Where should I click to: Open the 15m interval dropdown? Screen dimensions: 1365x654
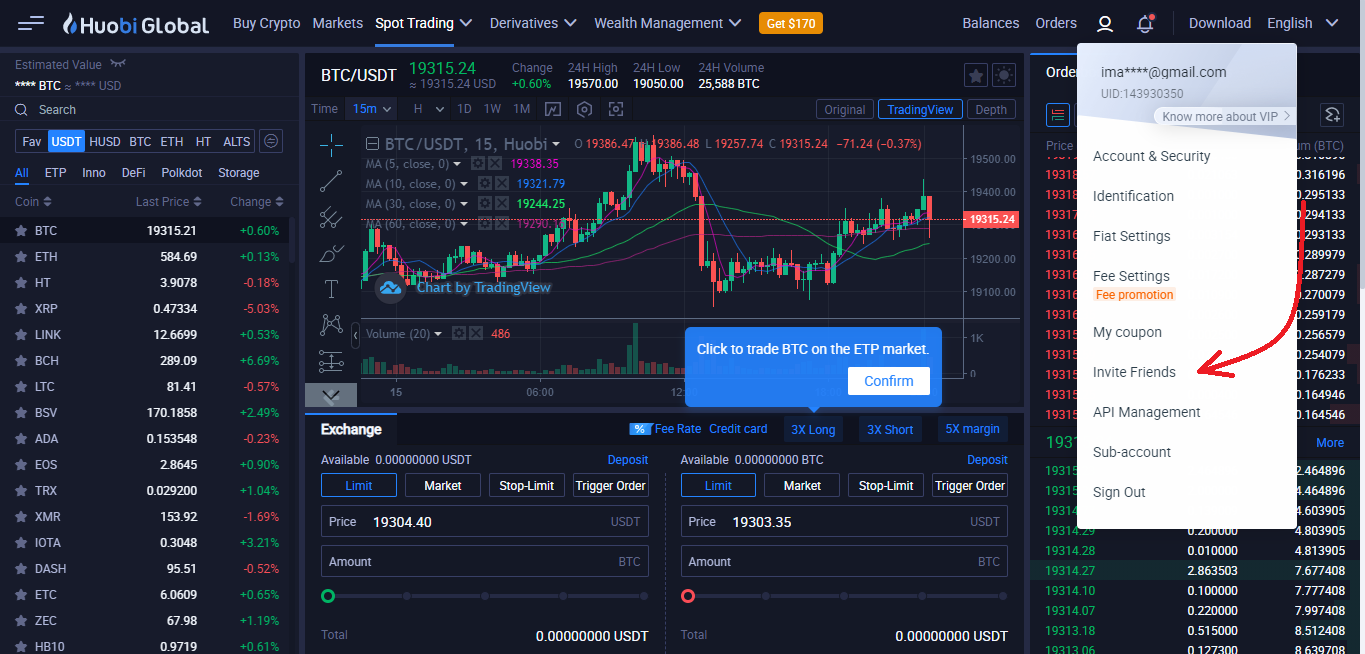370,109
